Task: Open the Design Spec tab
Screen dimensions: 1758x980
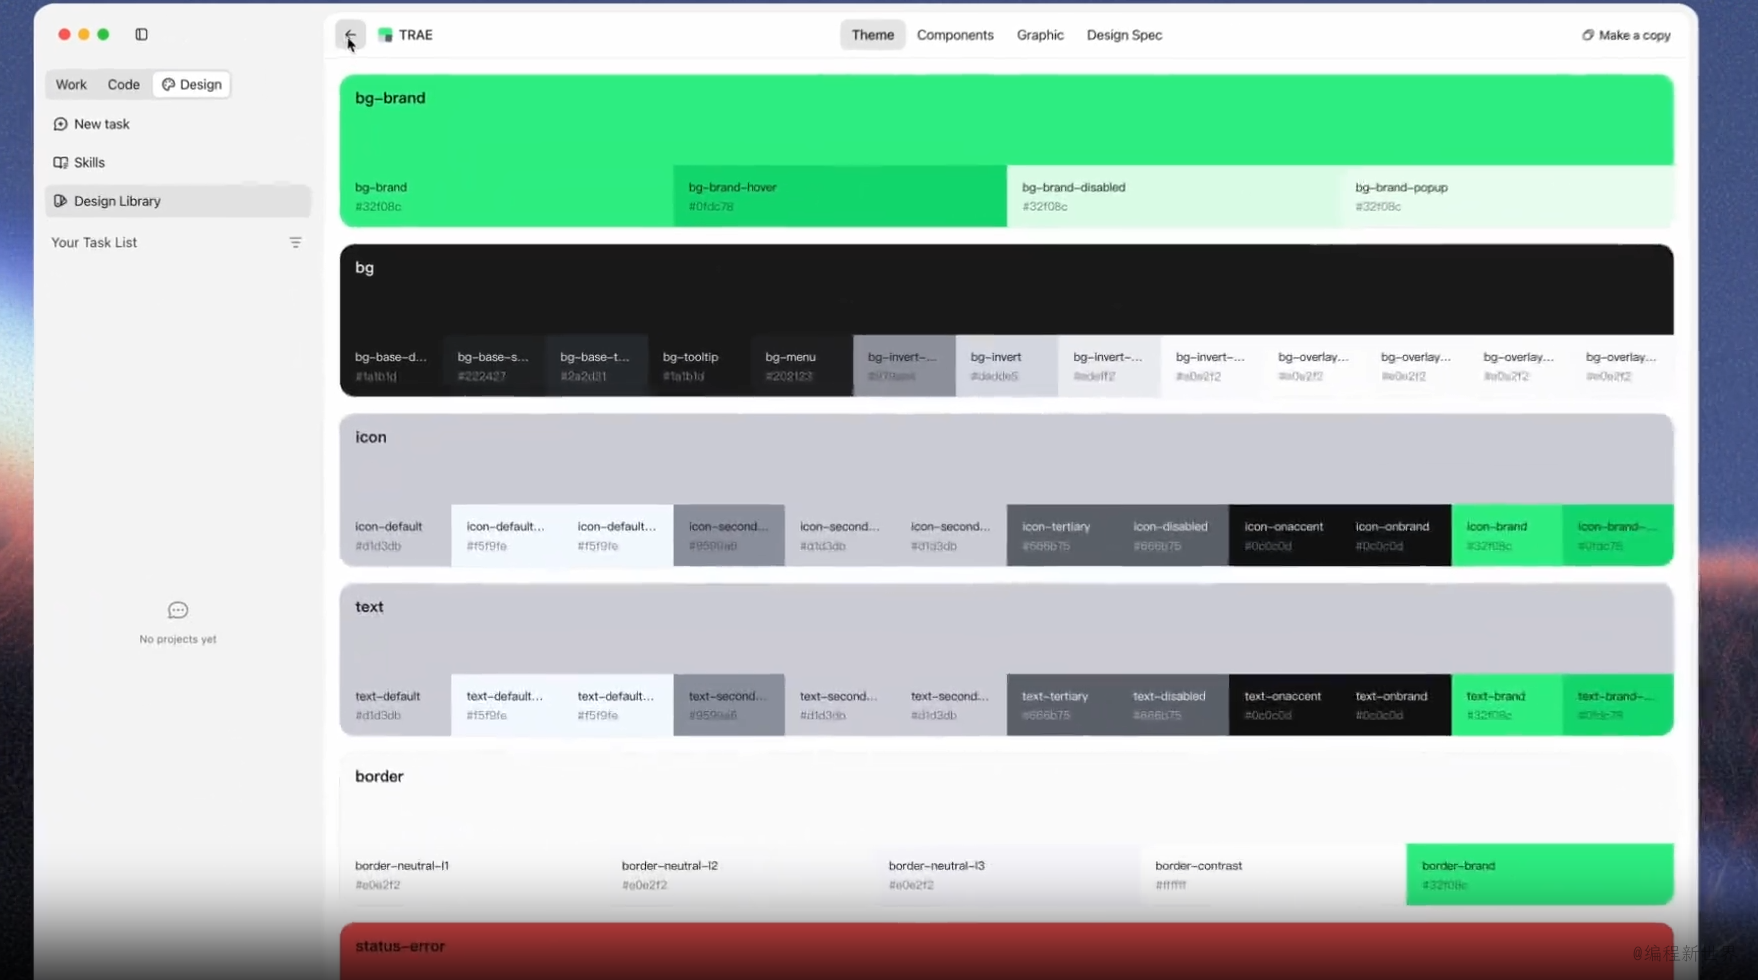Action: tap(1124, 35)
